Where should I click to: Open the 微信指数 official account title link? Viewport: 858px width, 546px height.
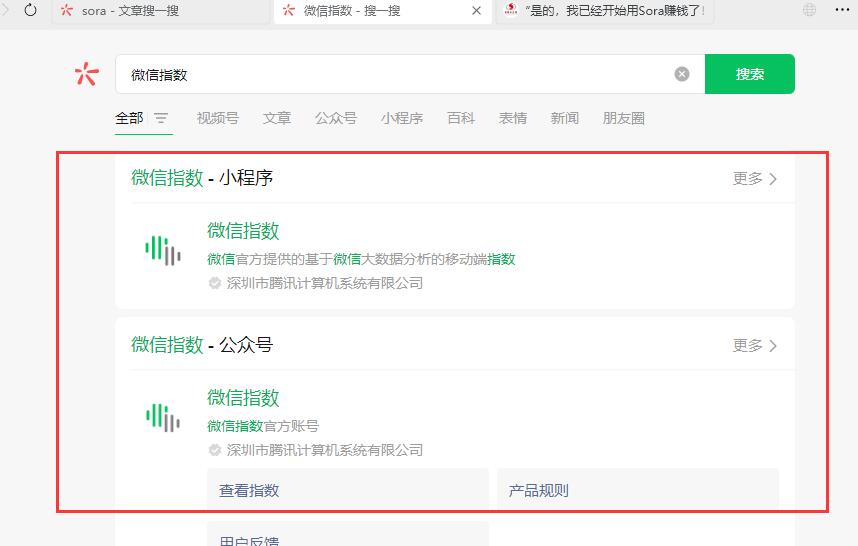(243, 398)
